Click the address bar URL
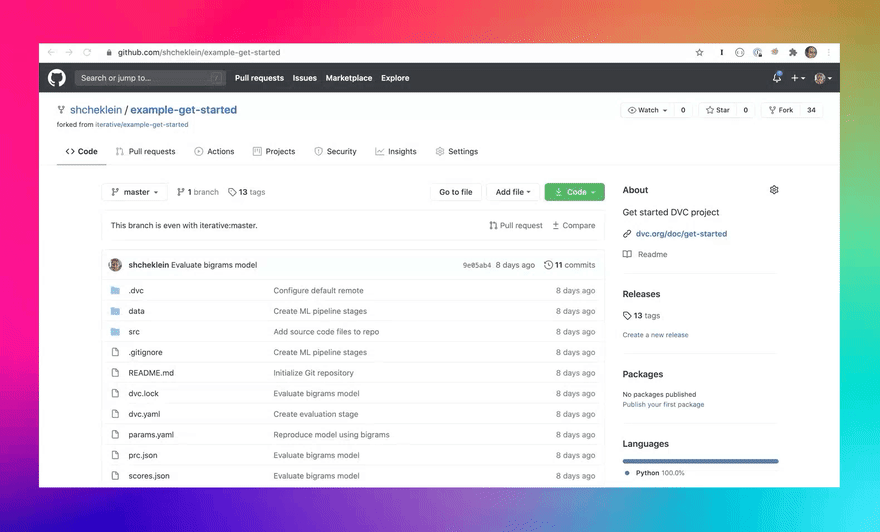This screenshot has height=532, width=880. (x=199, y=52)
